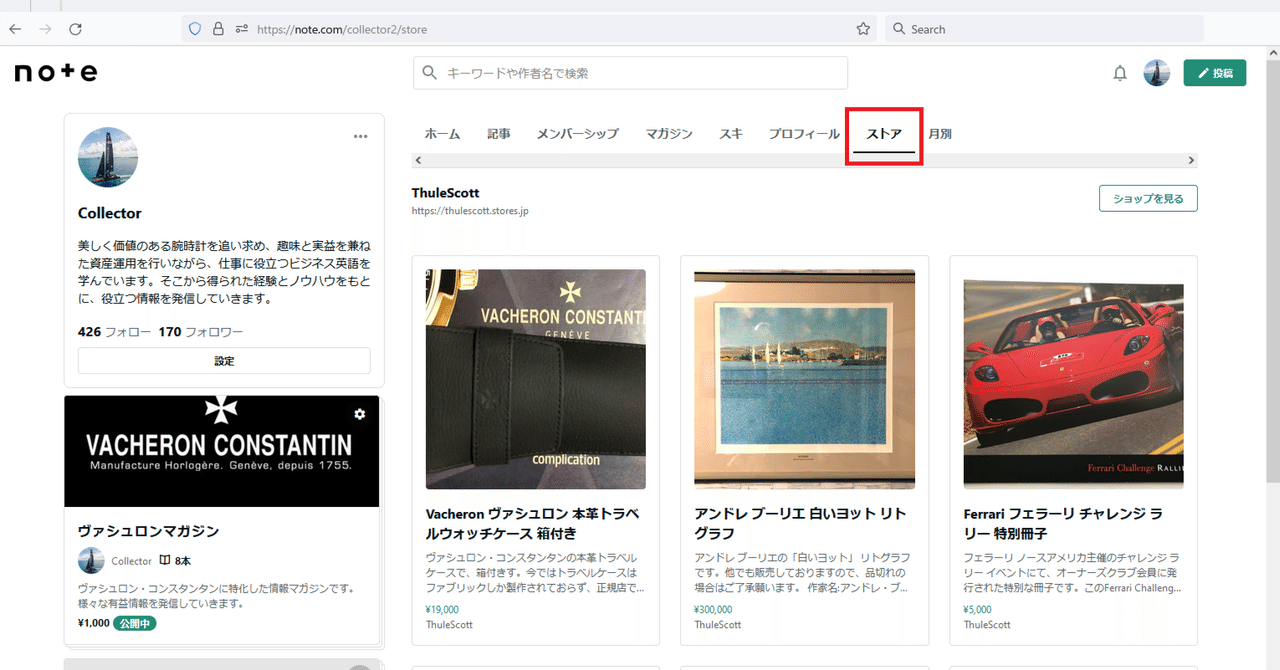Switch to the 記事 tab
Viewport: 1280px width, 670px height.
click(x=498, y=134)
